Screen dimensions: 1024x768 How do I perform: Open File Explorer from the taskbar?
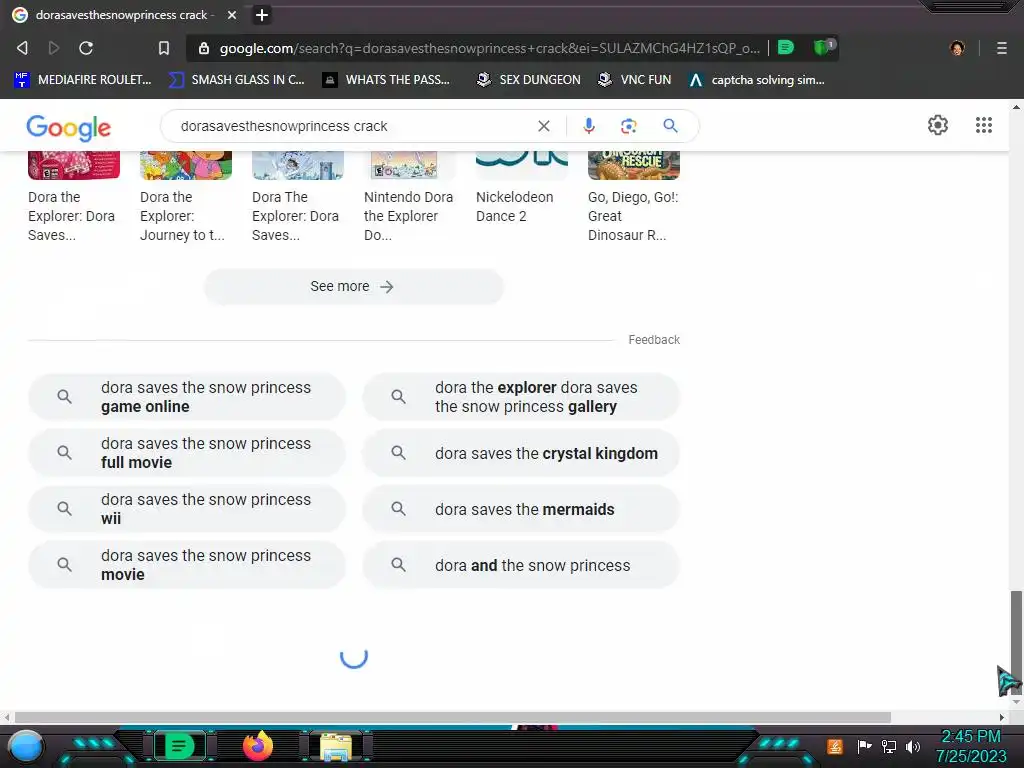pos(336,747)
